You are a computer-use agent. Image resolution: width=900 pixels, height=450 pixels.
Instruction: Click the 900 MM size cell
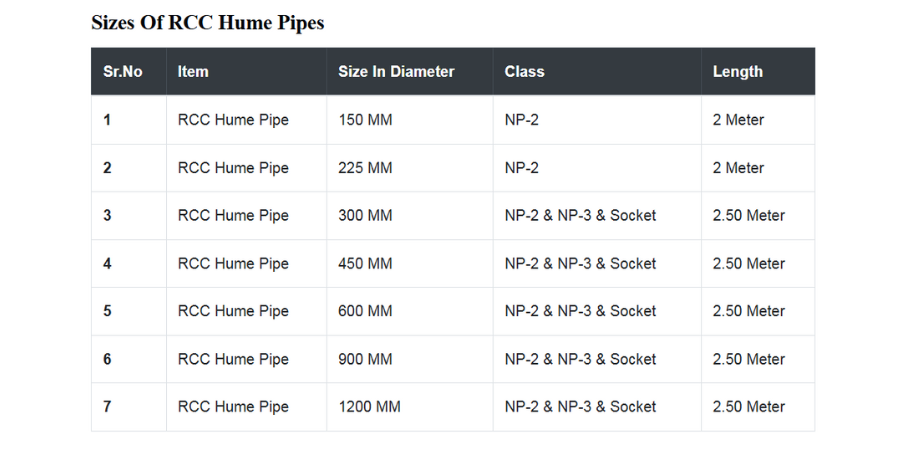410,359
